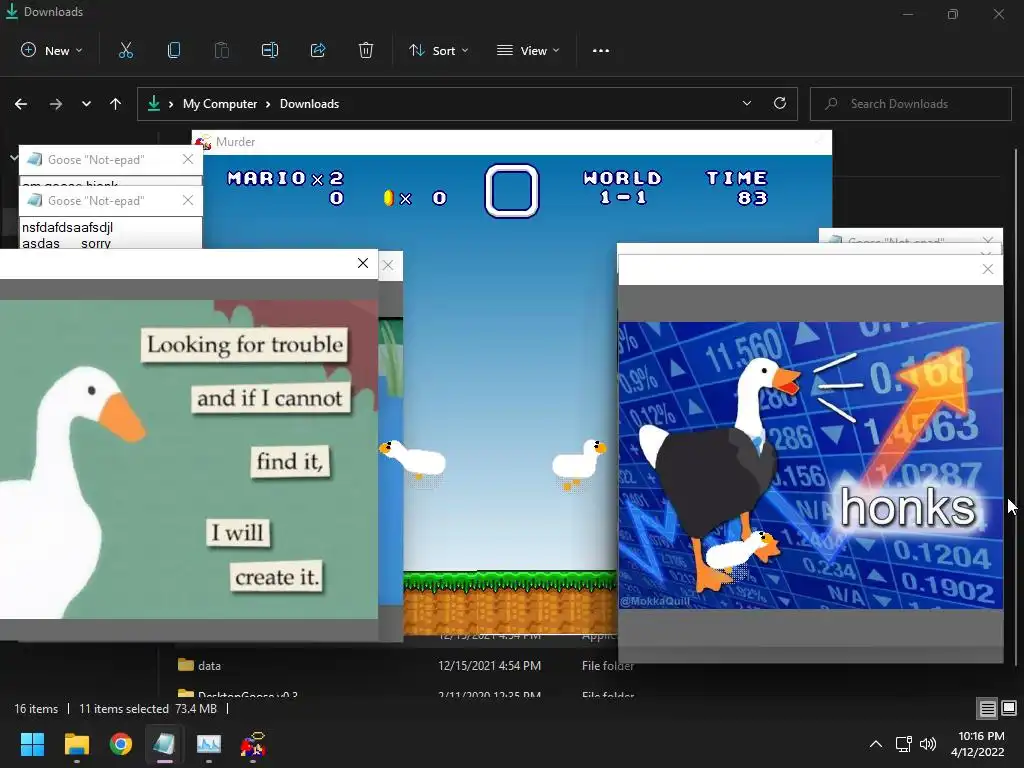Click the Share icon in toolbar
Screen dimensions: 1024x768
[x=318, y=50]
